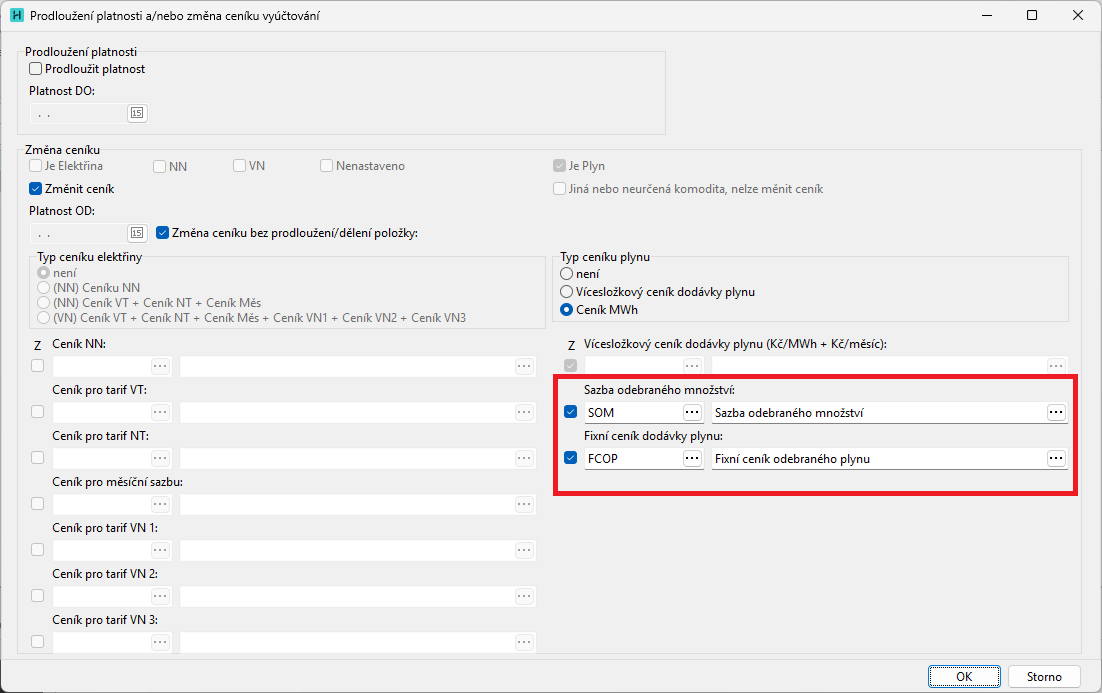Click ellipsis button next to SOM code
The image size is (1102, 693).
(692, 412)
